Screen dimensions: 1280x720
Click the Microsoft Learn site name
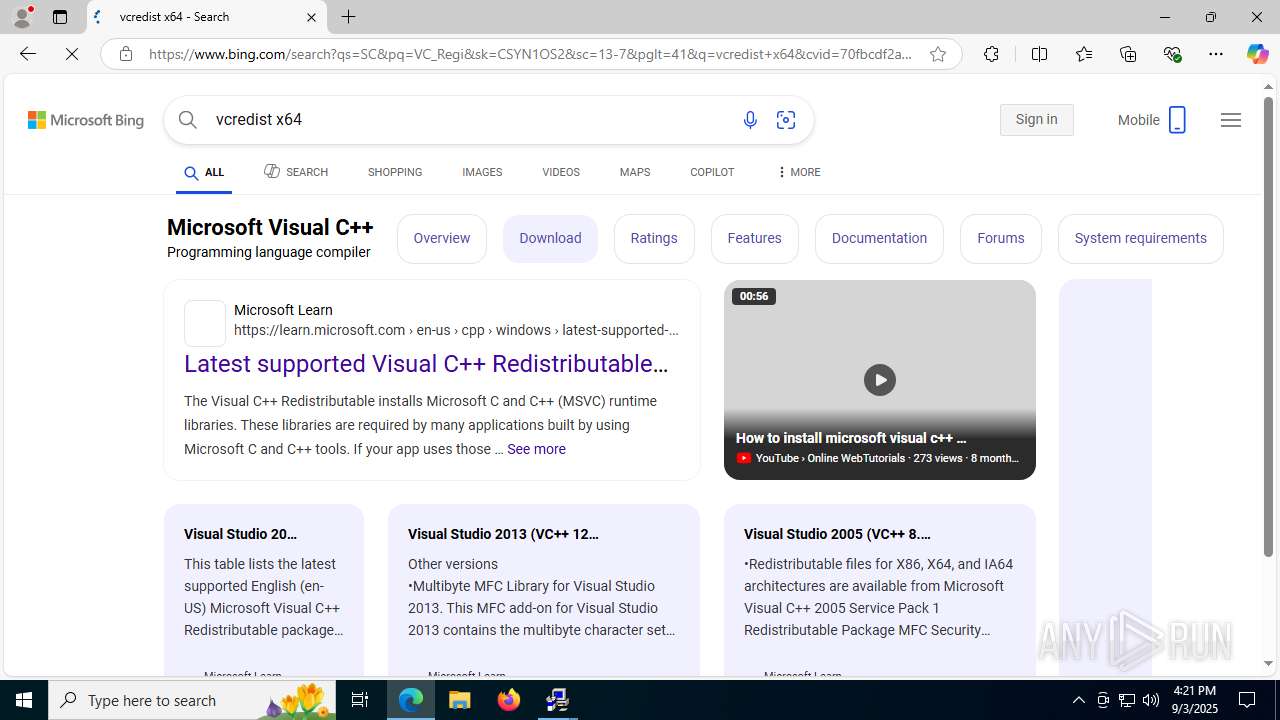click(283, 310)
